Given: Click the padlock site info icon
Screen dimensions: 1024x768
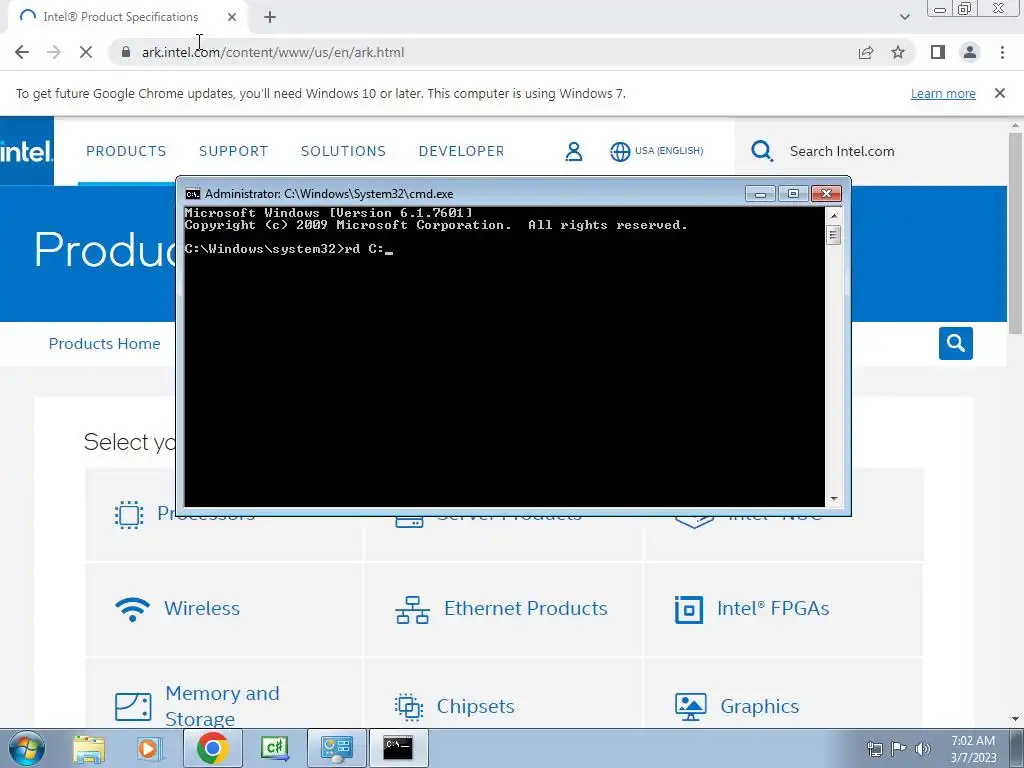Looking at the screenshot, I should 126,52.
